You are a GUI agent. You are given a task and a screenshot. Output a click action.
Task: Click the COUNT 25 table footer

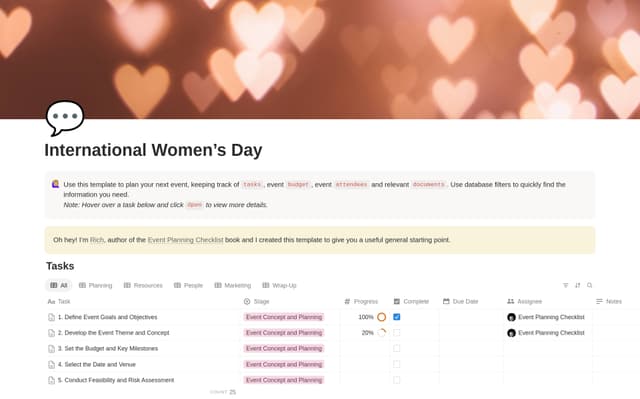[x=223, y=392]
